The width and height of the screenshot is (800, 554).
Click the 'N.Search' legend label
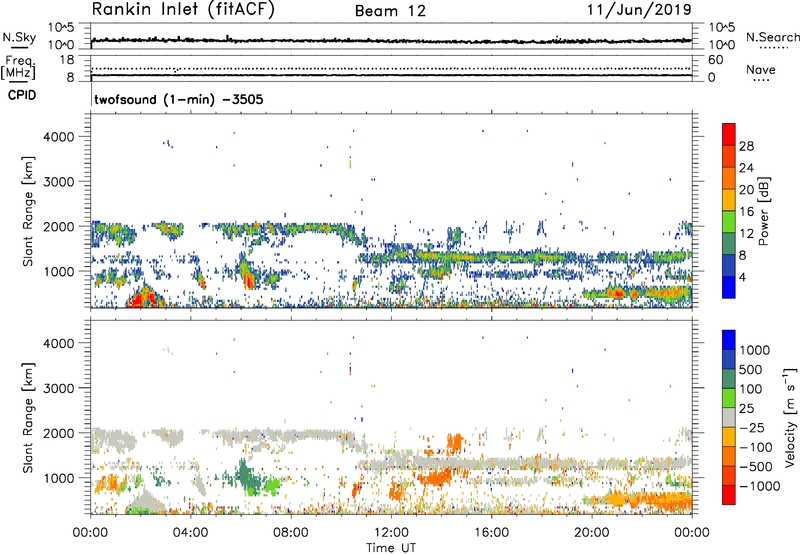(773, 37)
